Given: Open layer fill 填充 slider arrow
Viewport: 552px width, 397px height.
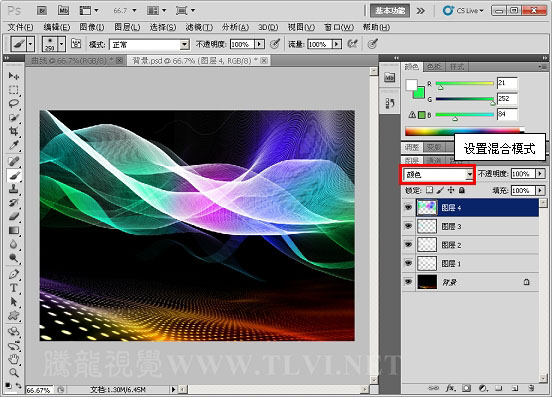Looking at the screenshot, I should click(540, 190).
